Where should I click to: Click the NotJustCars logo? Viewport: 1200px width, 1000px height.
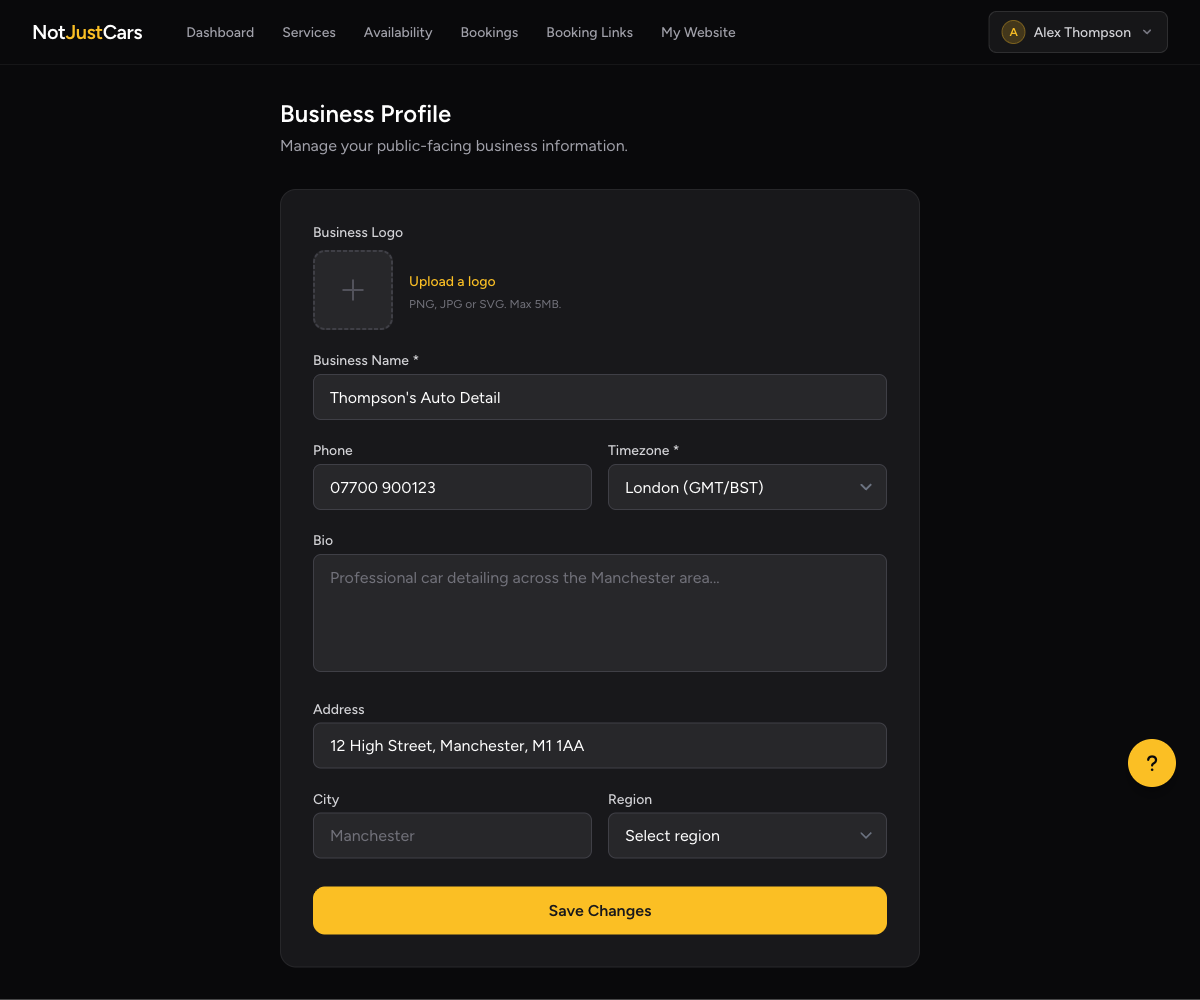pos(87,32)
